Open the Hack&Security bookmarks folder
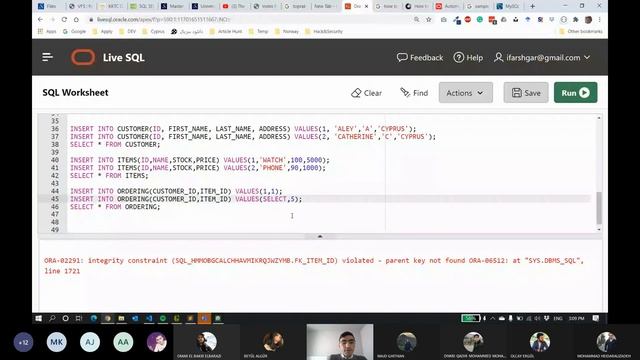The height and width of the screenshot is (360, 640). pyautogui.click(x=324, y=31)
